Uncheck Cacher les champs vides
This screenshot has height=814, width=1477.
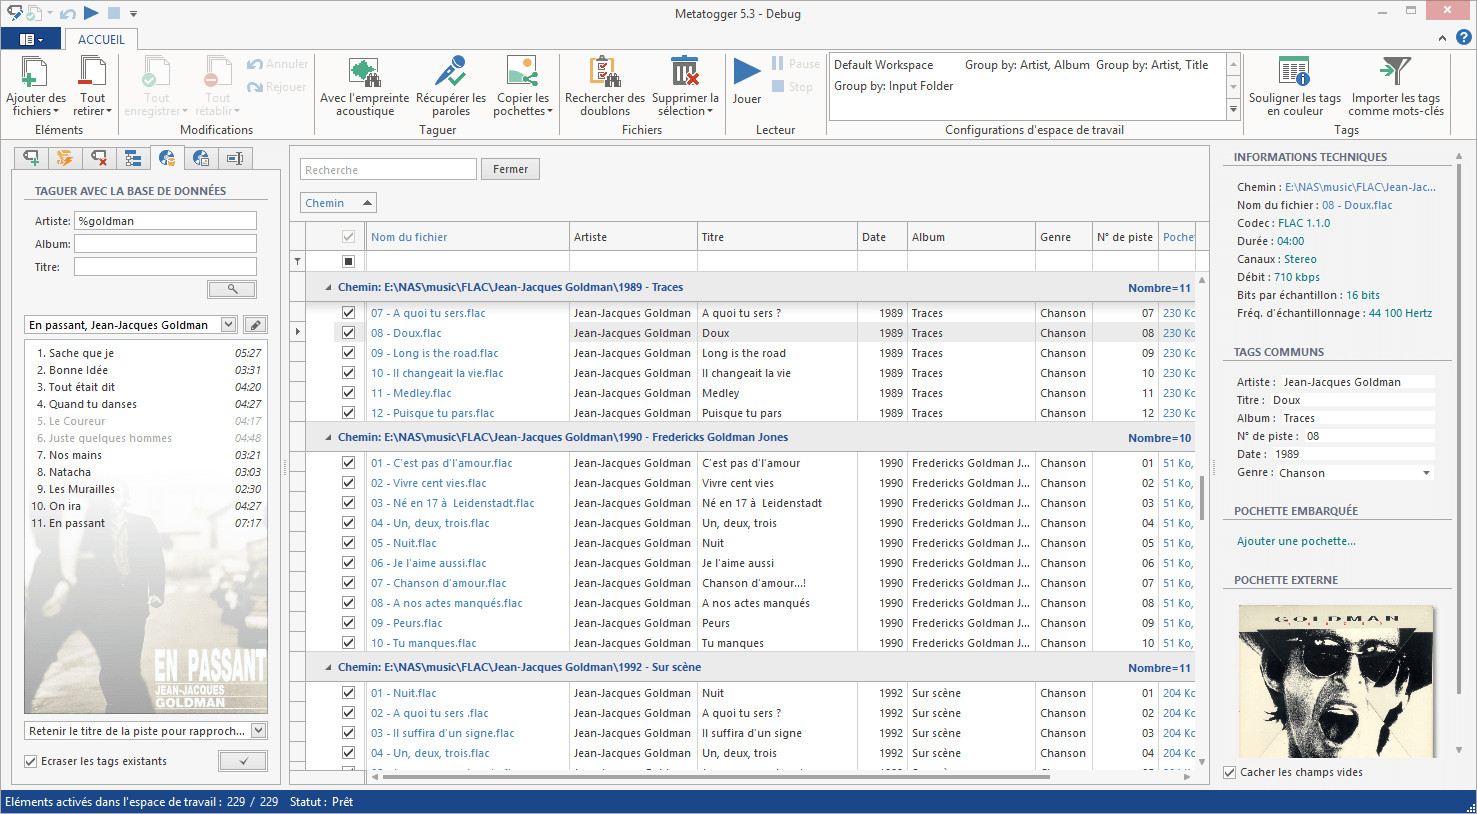(x=1230, y=772)
